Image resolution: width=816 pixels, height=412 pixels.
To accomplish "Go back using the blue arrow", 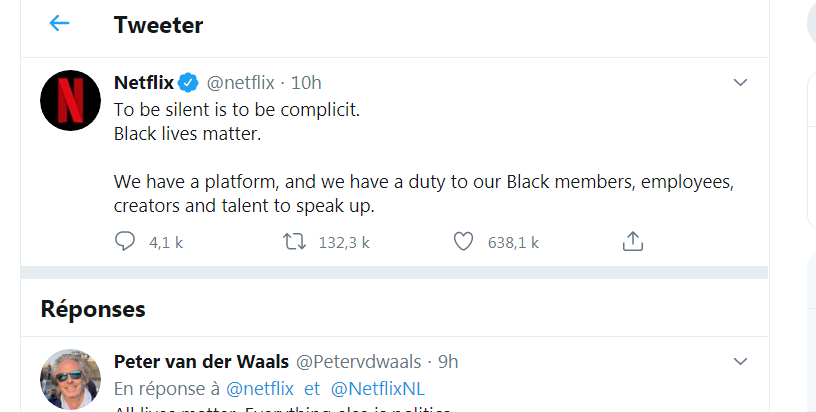I will click(60, 24).
